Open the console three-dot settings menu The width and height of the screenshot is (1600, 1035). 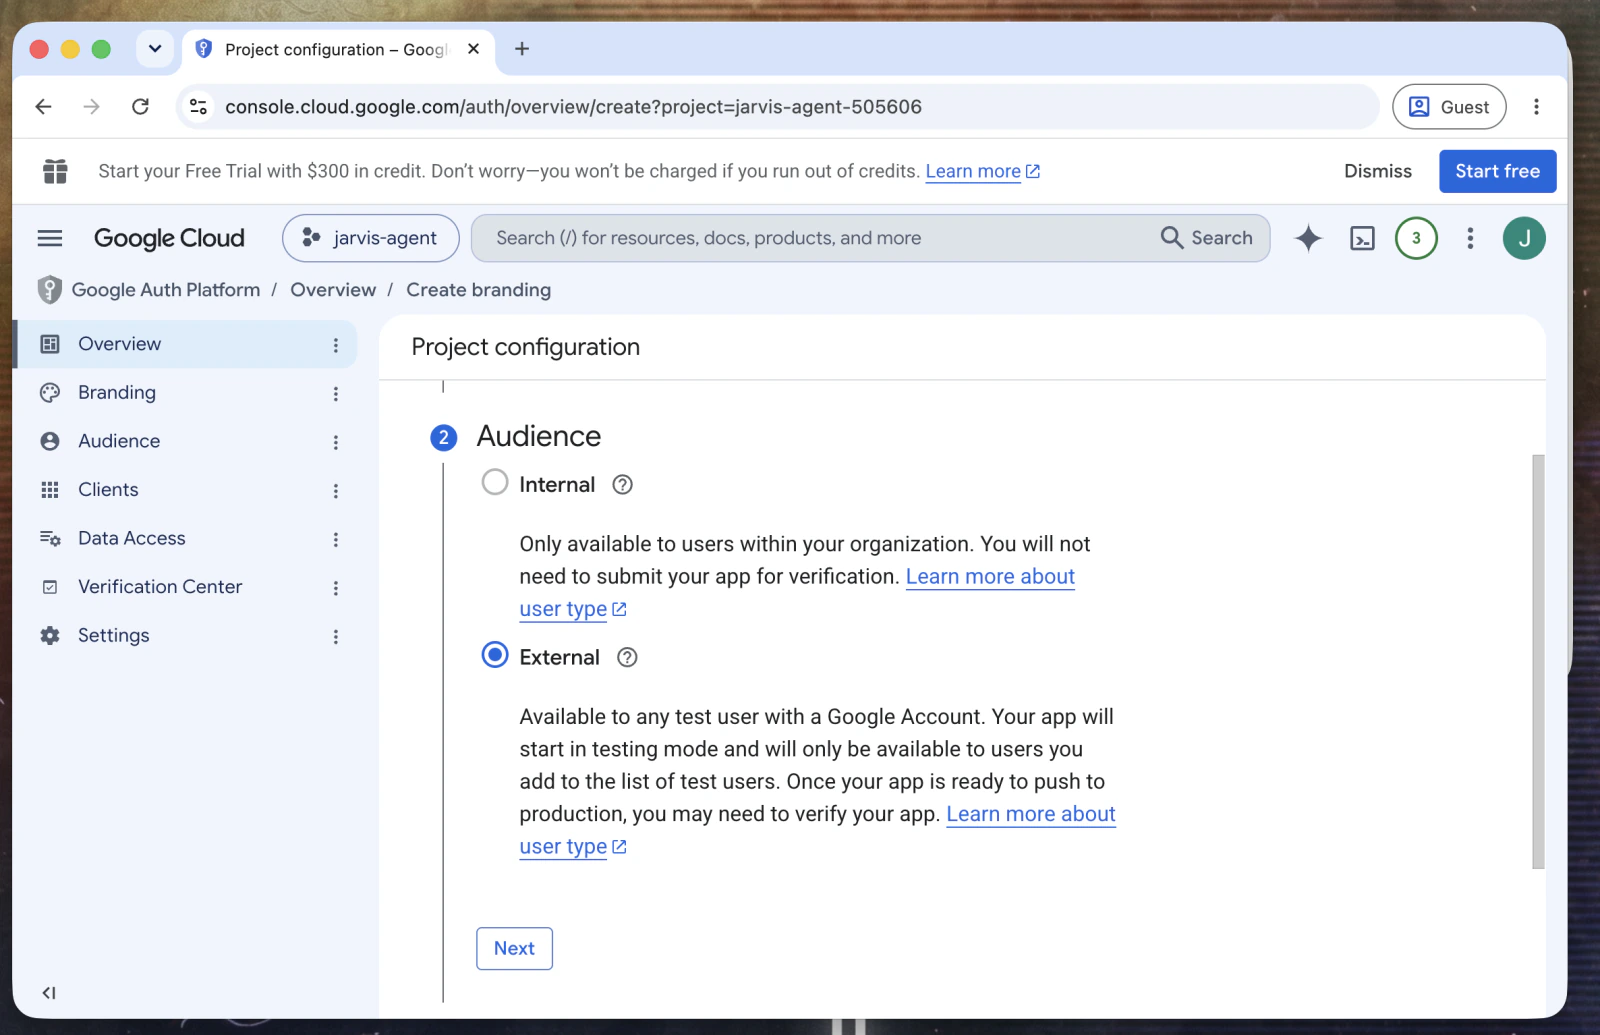click(x=1470, y=238)
